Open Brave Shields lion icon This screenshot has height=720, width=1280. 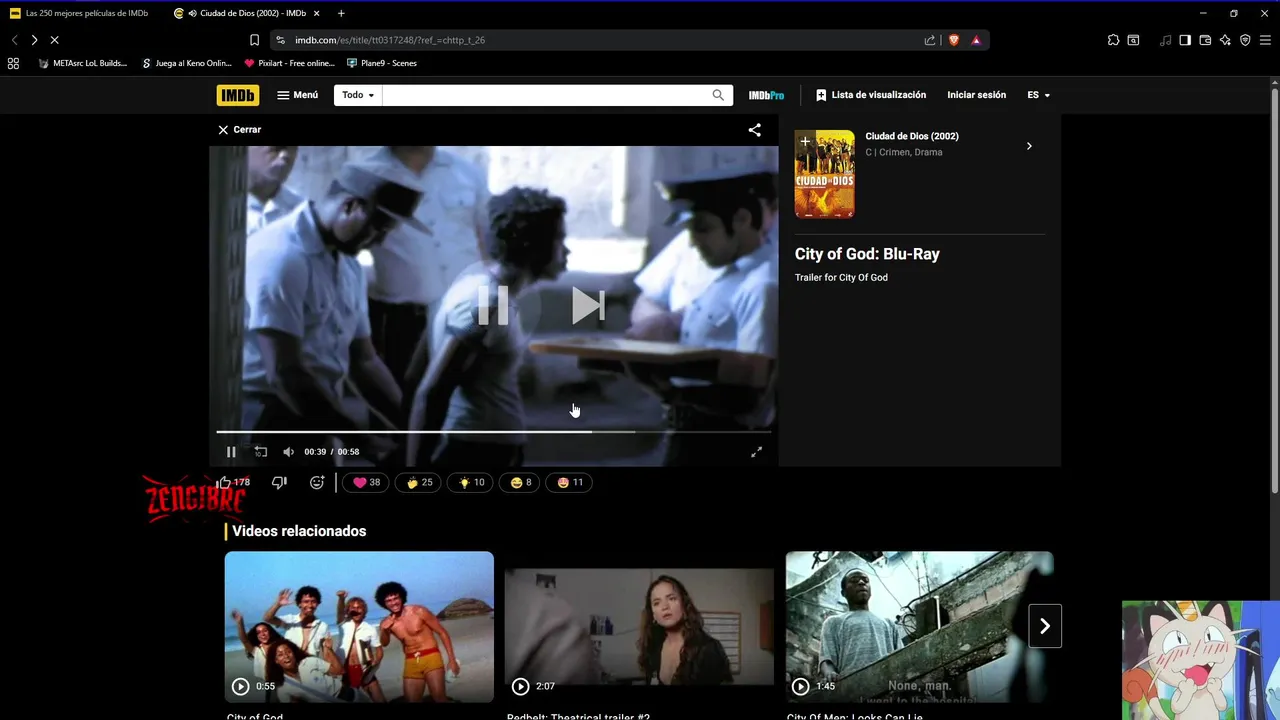click(954, 40)
